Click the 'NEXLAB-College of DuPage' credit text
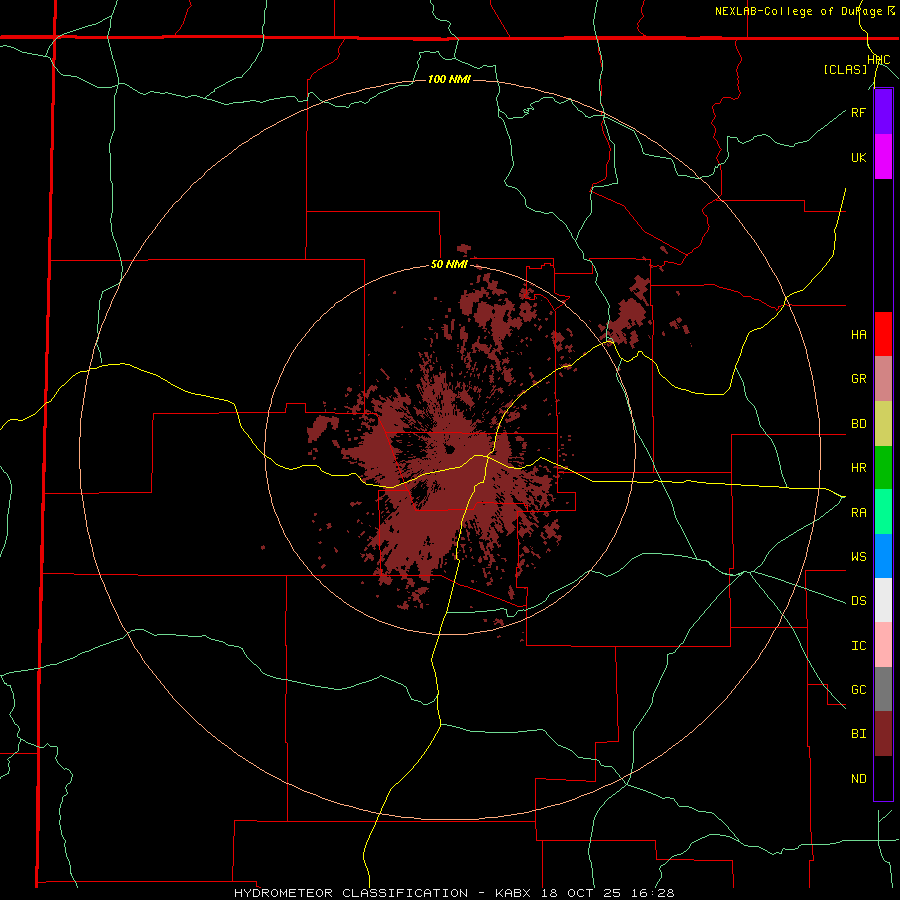Image resolution: width=900 pixels, height=900 pixels. click(x=798, y=11)
